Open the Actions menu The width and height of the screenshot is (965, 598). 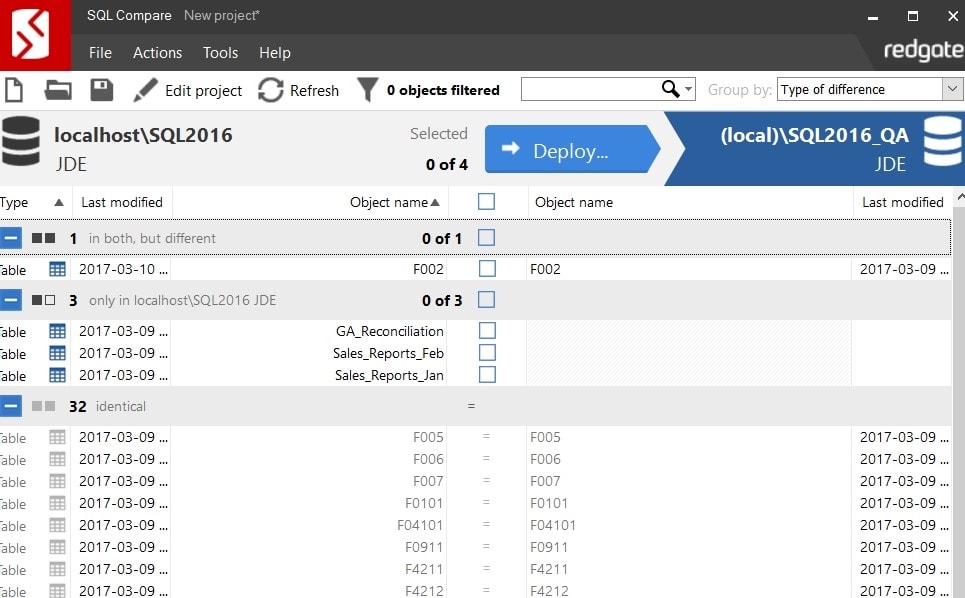pyautogui.click(x=158, y=53)
